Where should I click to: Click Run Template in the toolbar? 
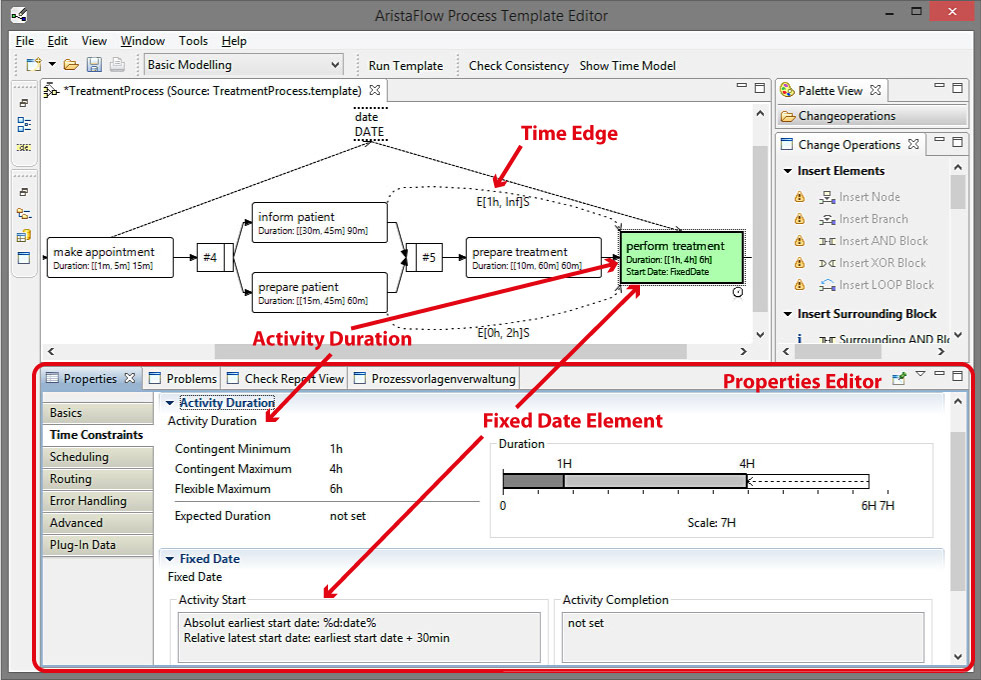[405, 66]
